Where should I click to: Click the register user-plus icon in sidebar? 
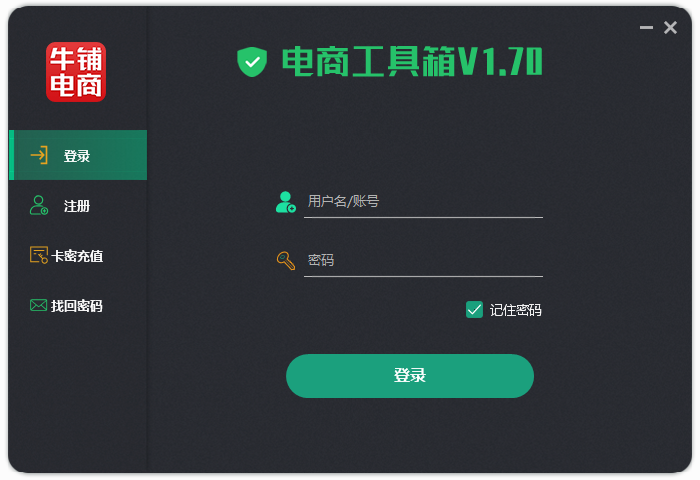39,205
